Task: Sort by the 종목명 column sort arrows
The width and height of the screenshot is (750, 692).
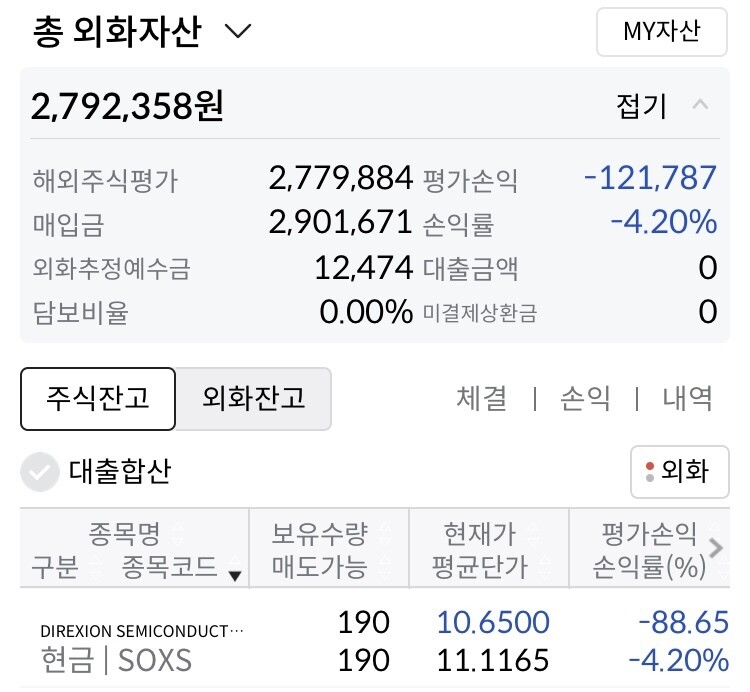Action: point(177,533)
